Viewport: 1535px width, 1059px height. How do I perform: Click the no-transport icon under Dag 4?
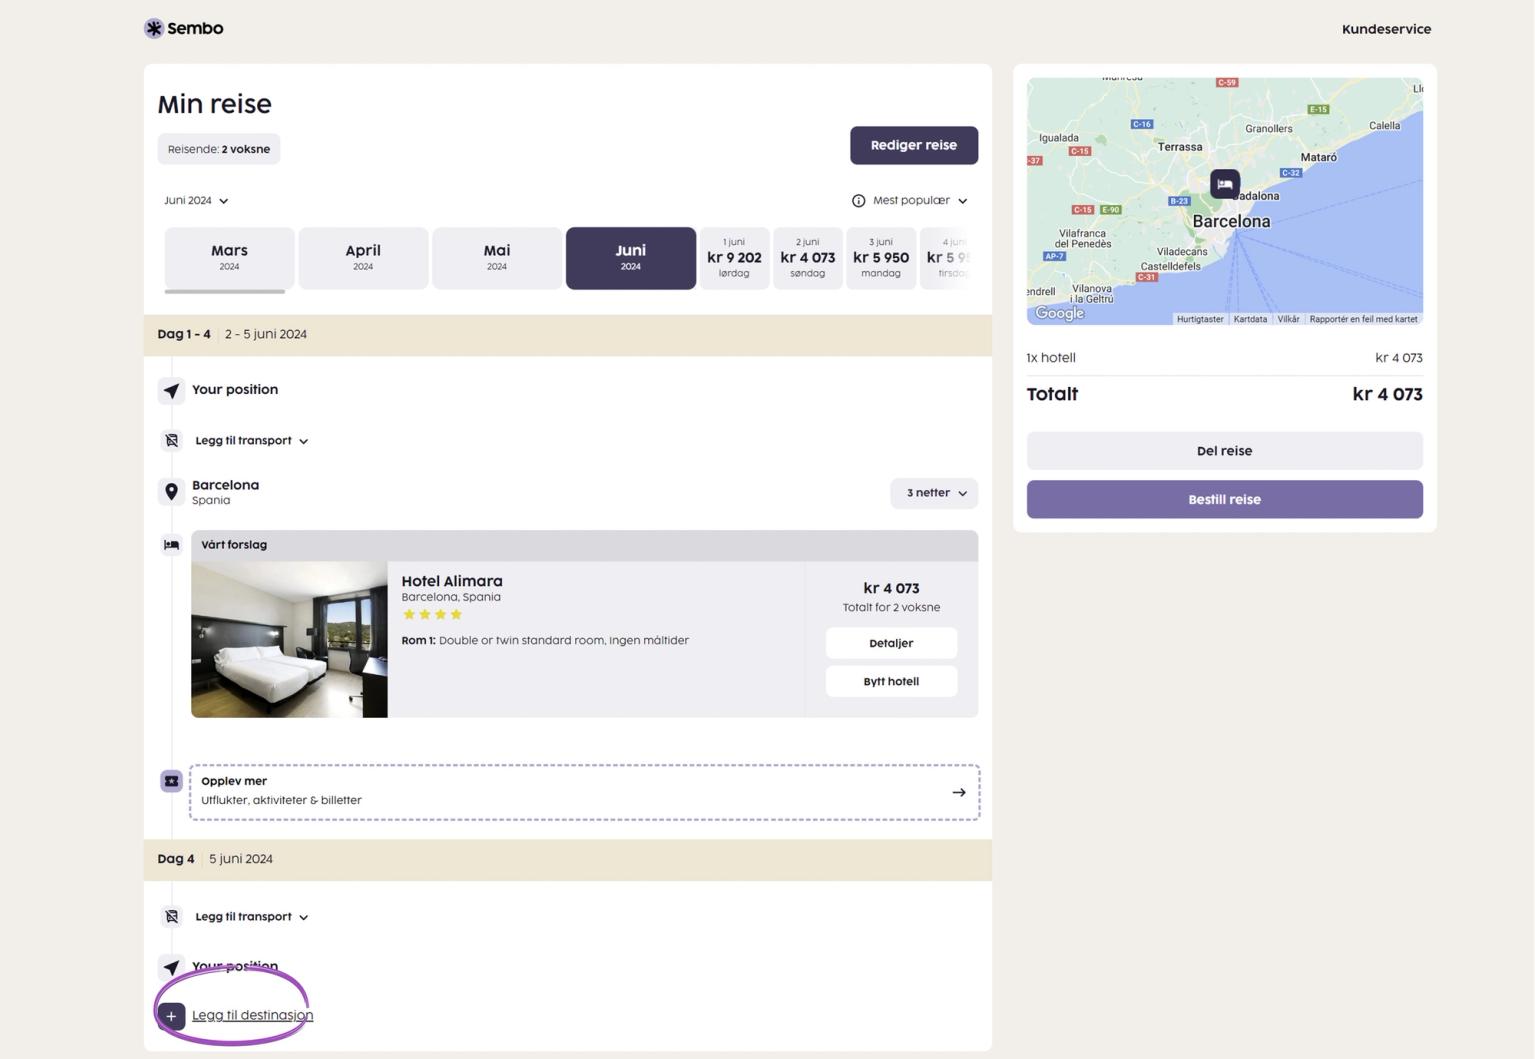point(171,917)
